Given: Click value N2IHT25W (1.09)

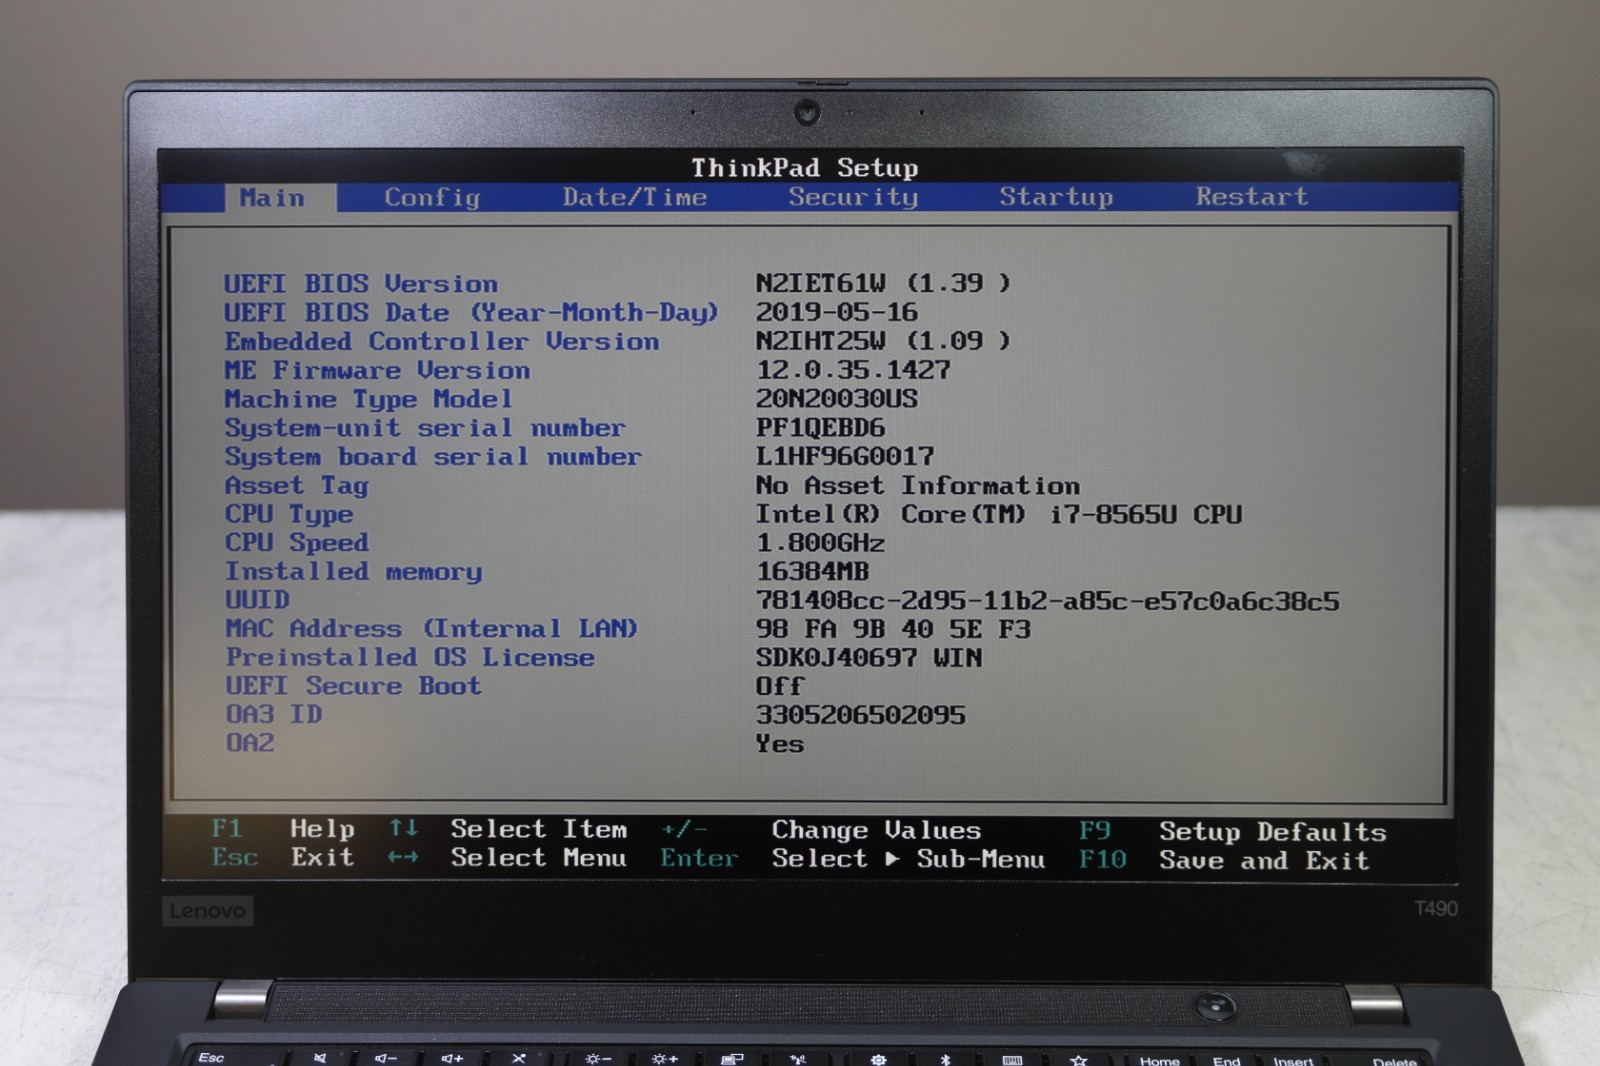Looking at the screenshot, I should [x=883, y=341].
